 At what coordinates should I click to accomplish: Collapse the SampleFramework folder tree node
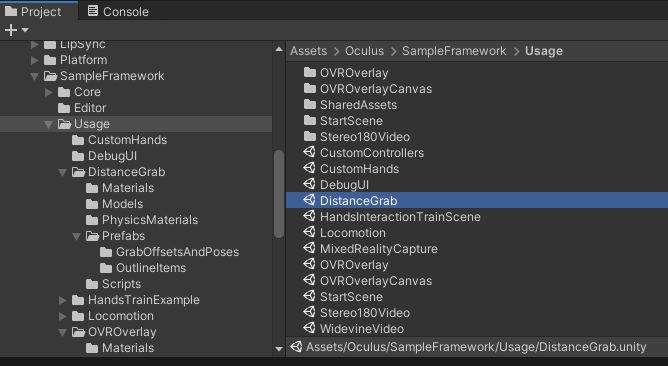click(35, 76)
